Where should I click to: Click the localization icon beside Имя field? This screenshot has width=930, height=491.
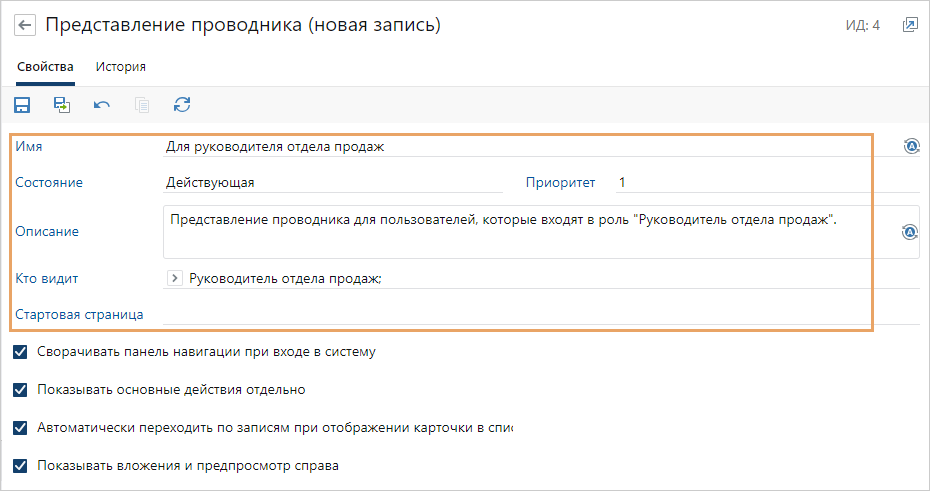coord(911,146)
